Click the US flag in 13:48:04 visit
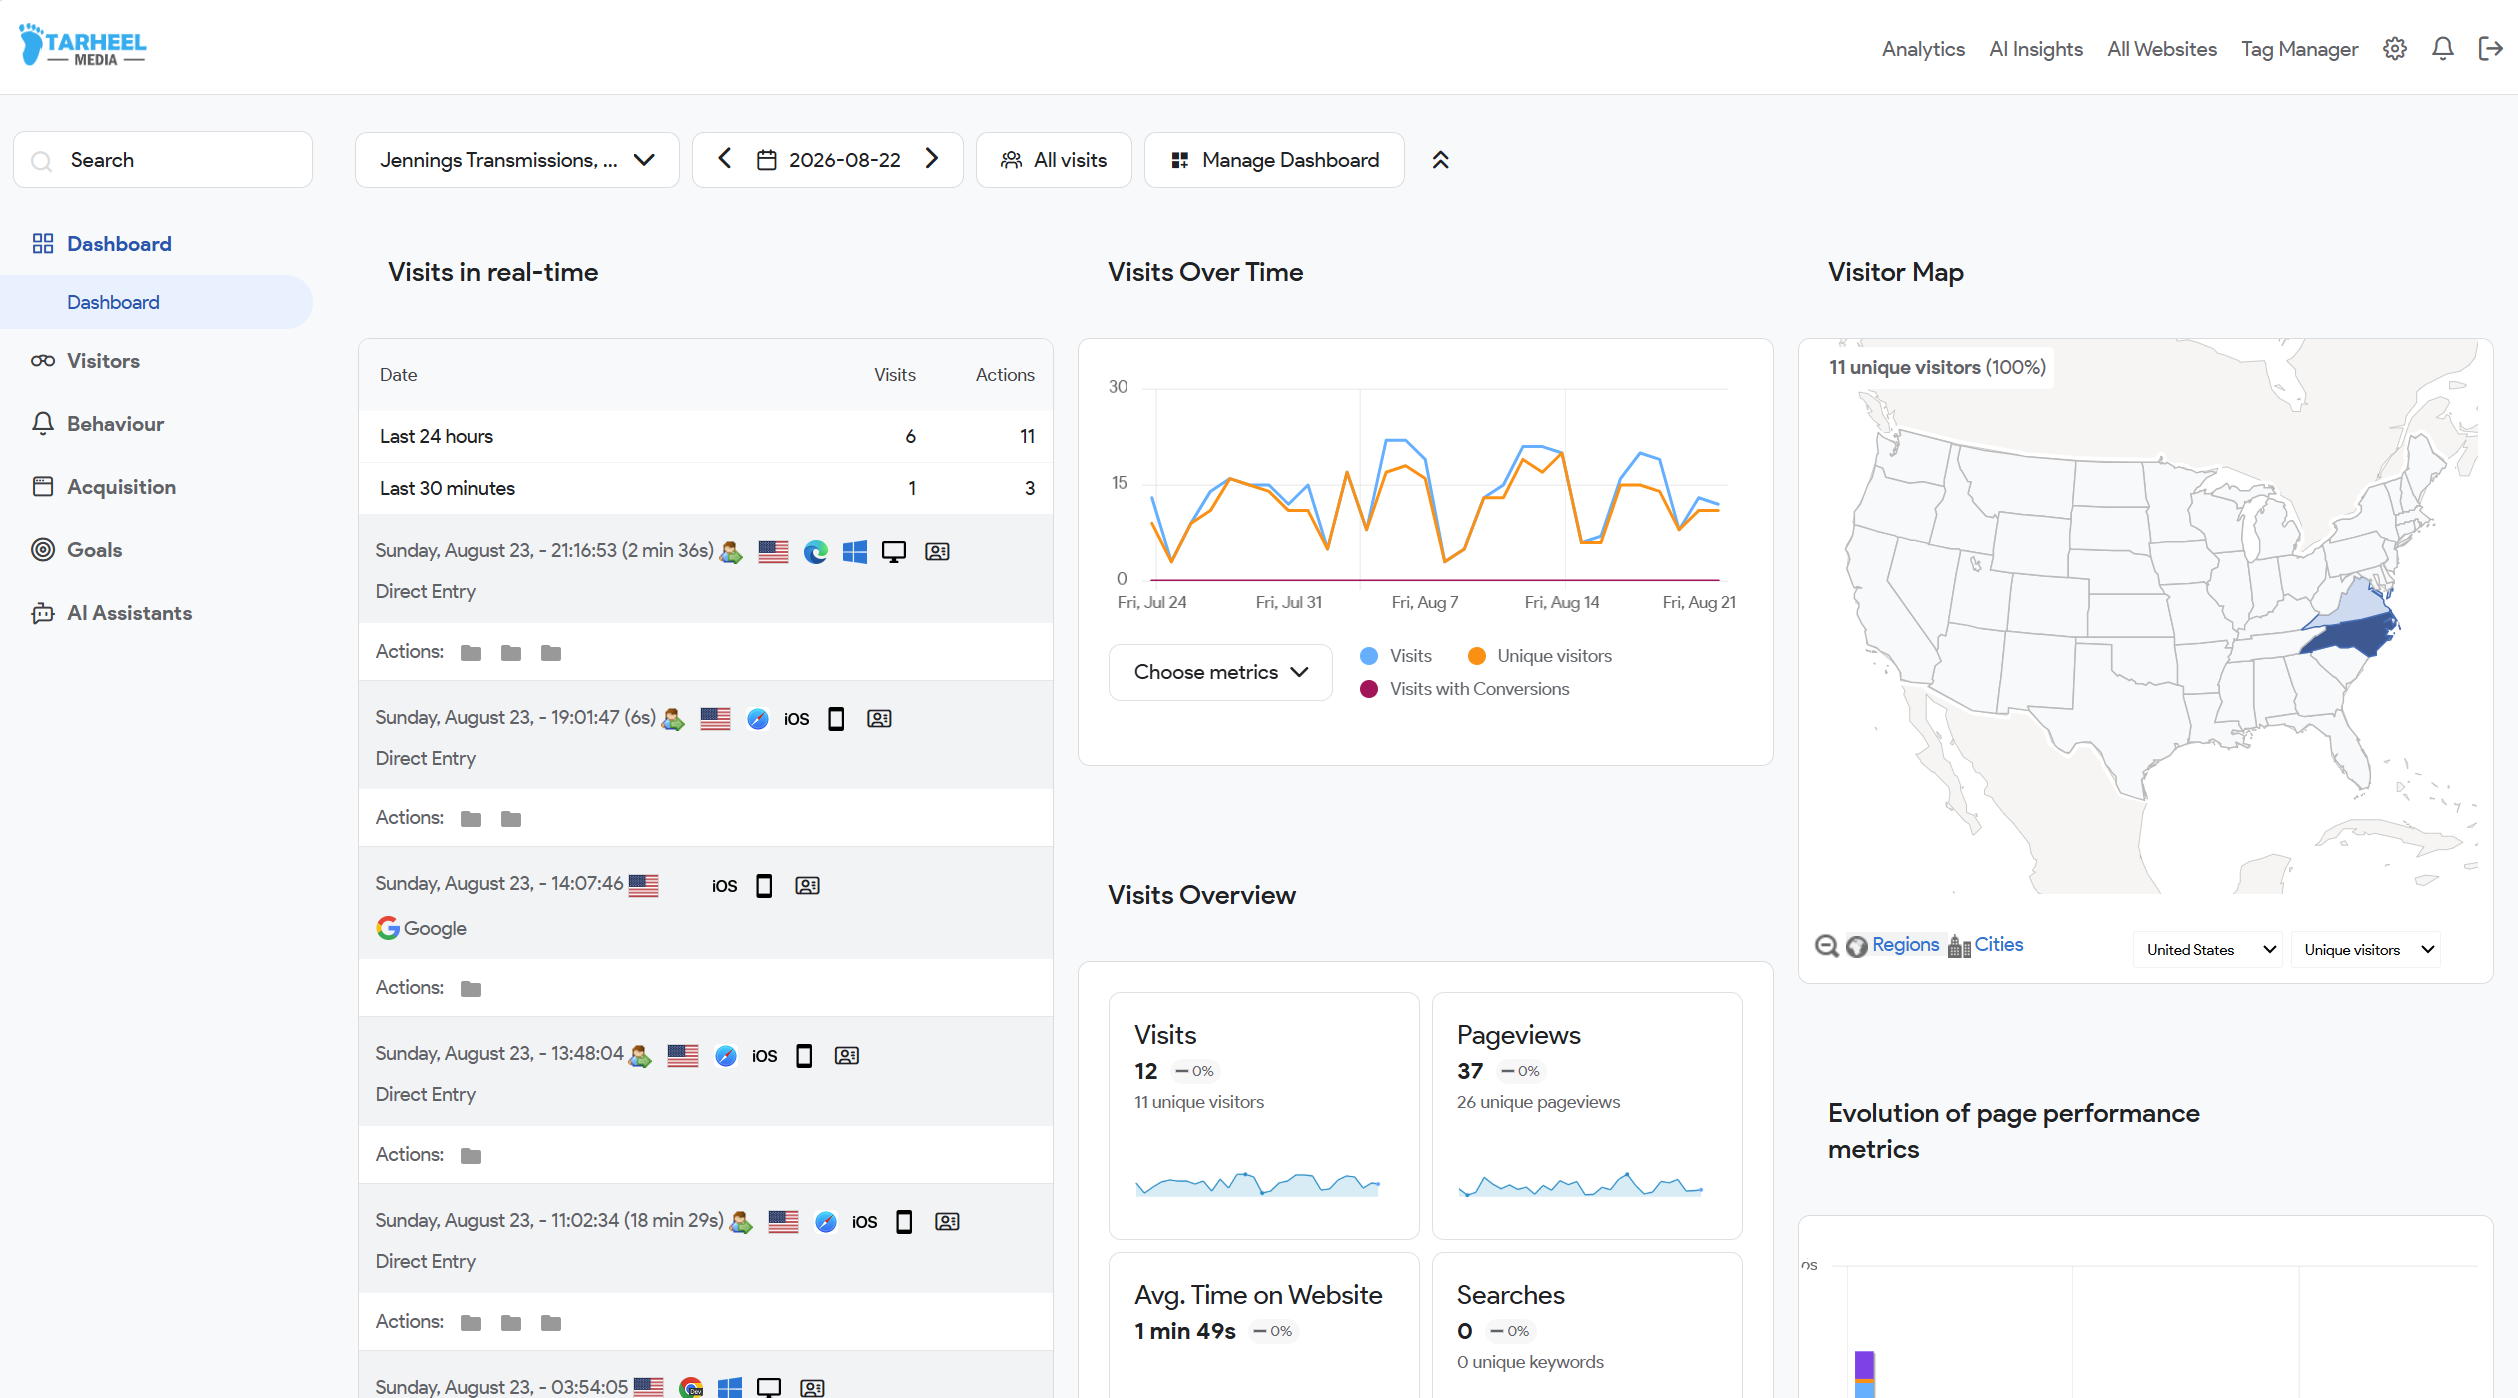The height and width of the screenshot is (1398, 2518). 683,1056
